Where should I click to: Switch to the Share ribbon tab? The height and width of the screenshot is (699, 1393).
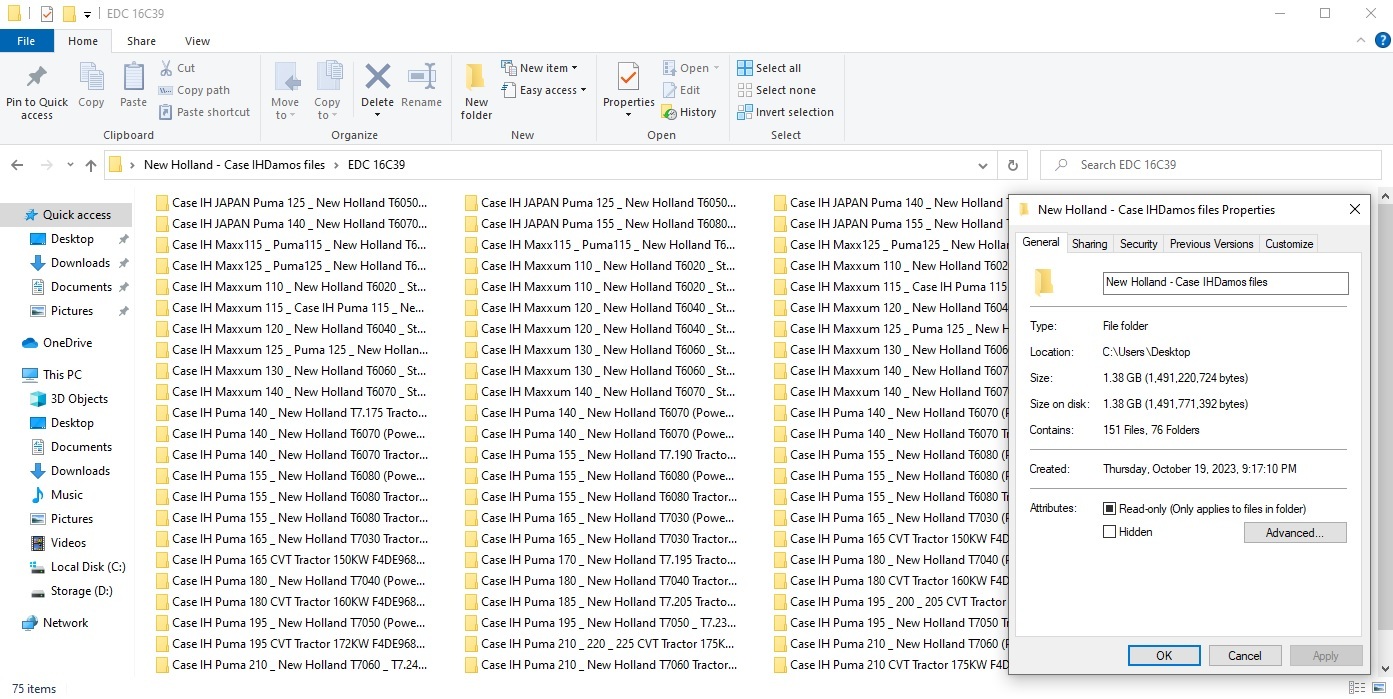tap(141, 41)
